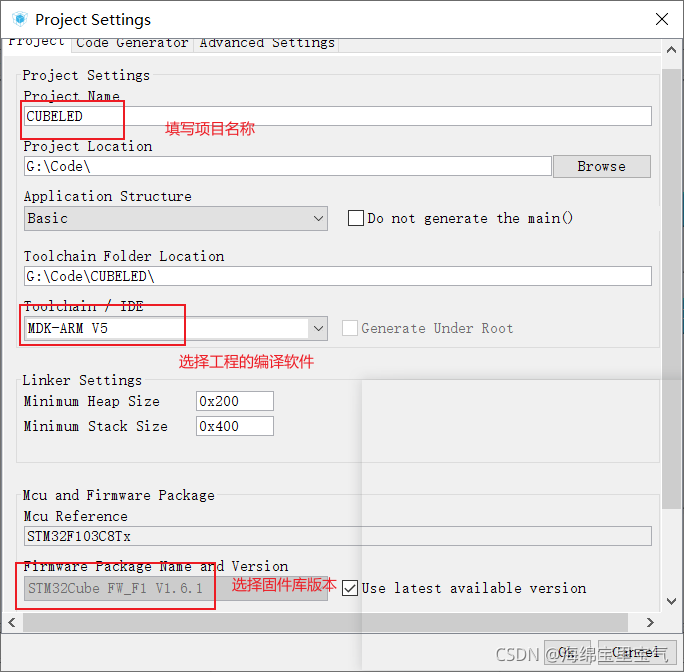The width and height of the screenshot is (684, 672).
Task: Uncheck Use latest available version checkbox
Action: point(350,588)
